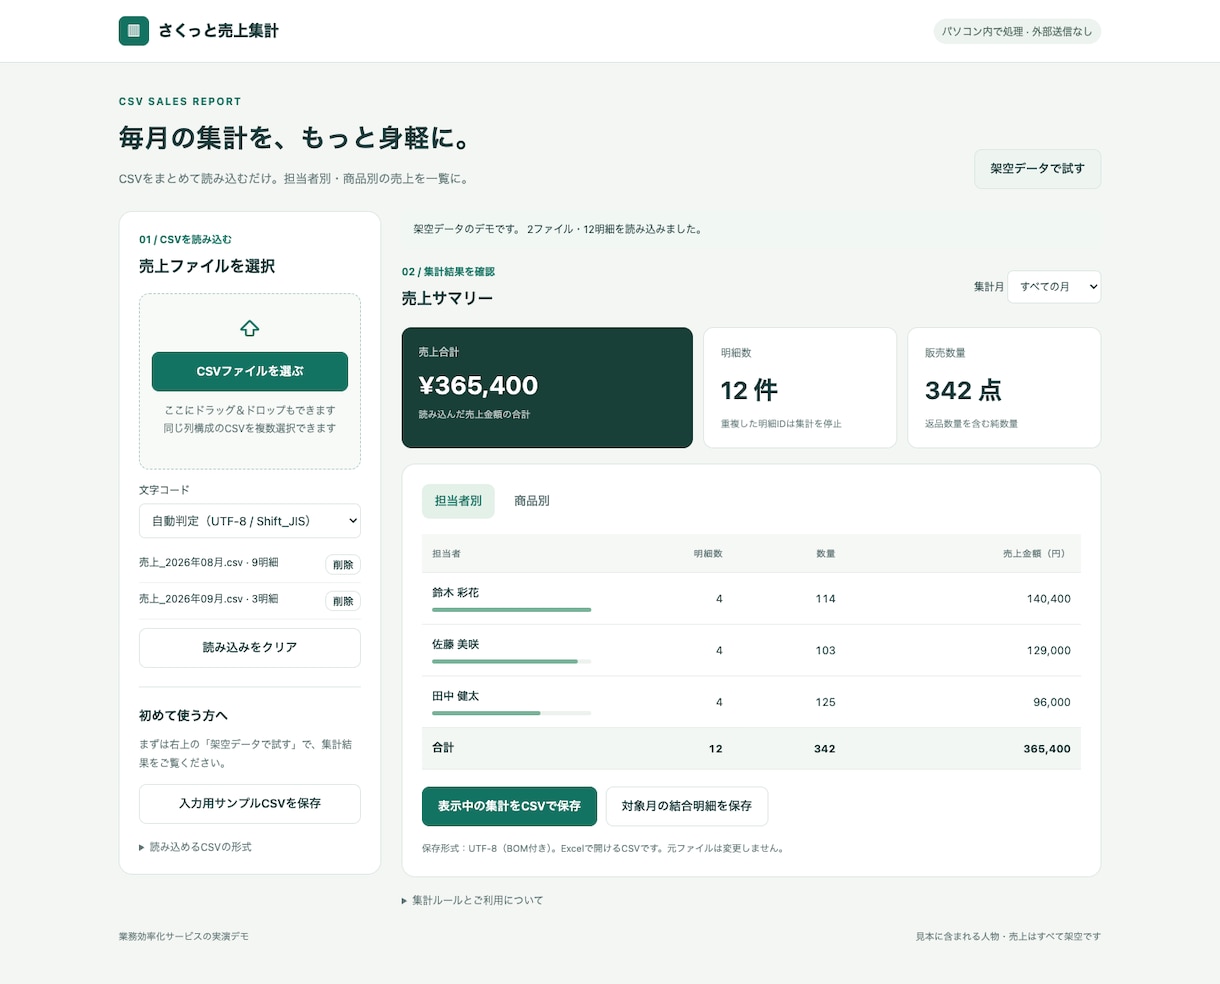1220x984 pixels.
Task: Click the 売上サマリー heading
Action: [x=447, y=299]
